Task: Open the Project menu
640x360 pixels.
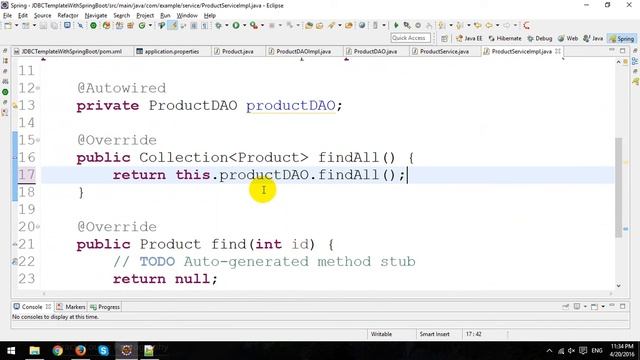Action: pyautogui.click(x=145, y=16)
